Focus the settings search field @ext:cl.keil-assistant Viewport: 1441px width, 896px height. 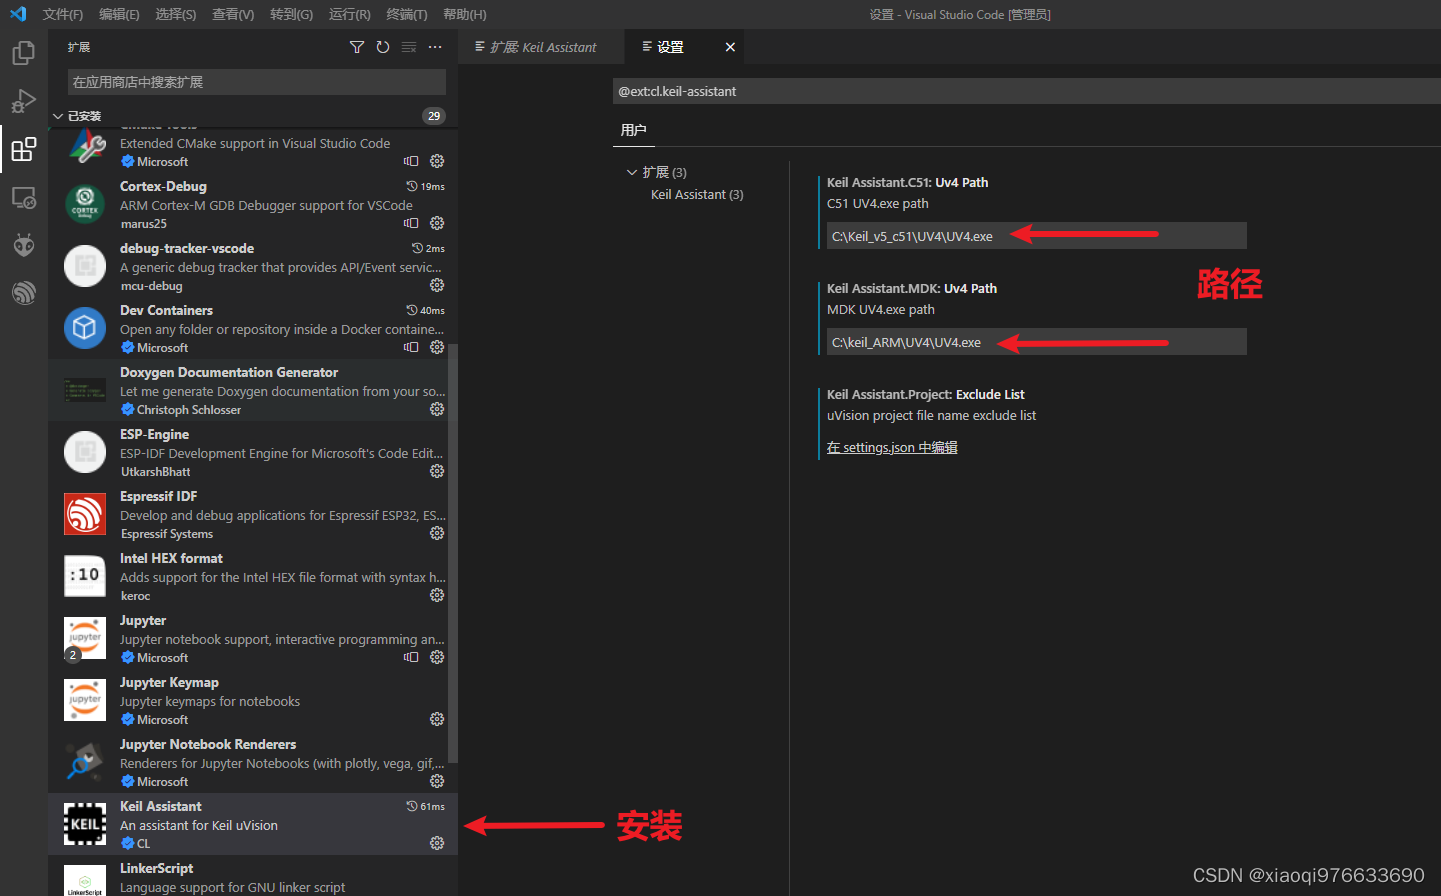click(1026, 91)
